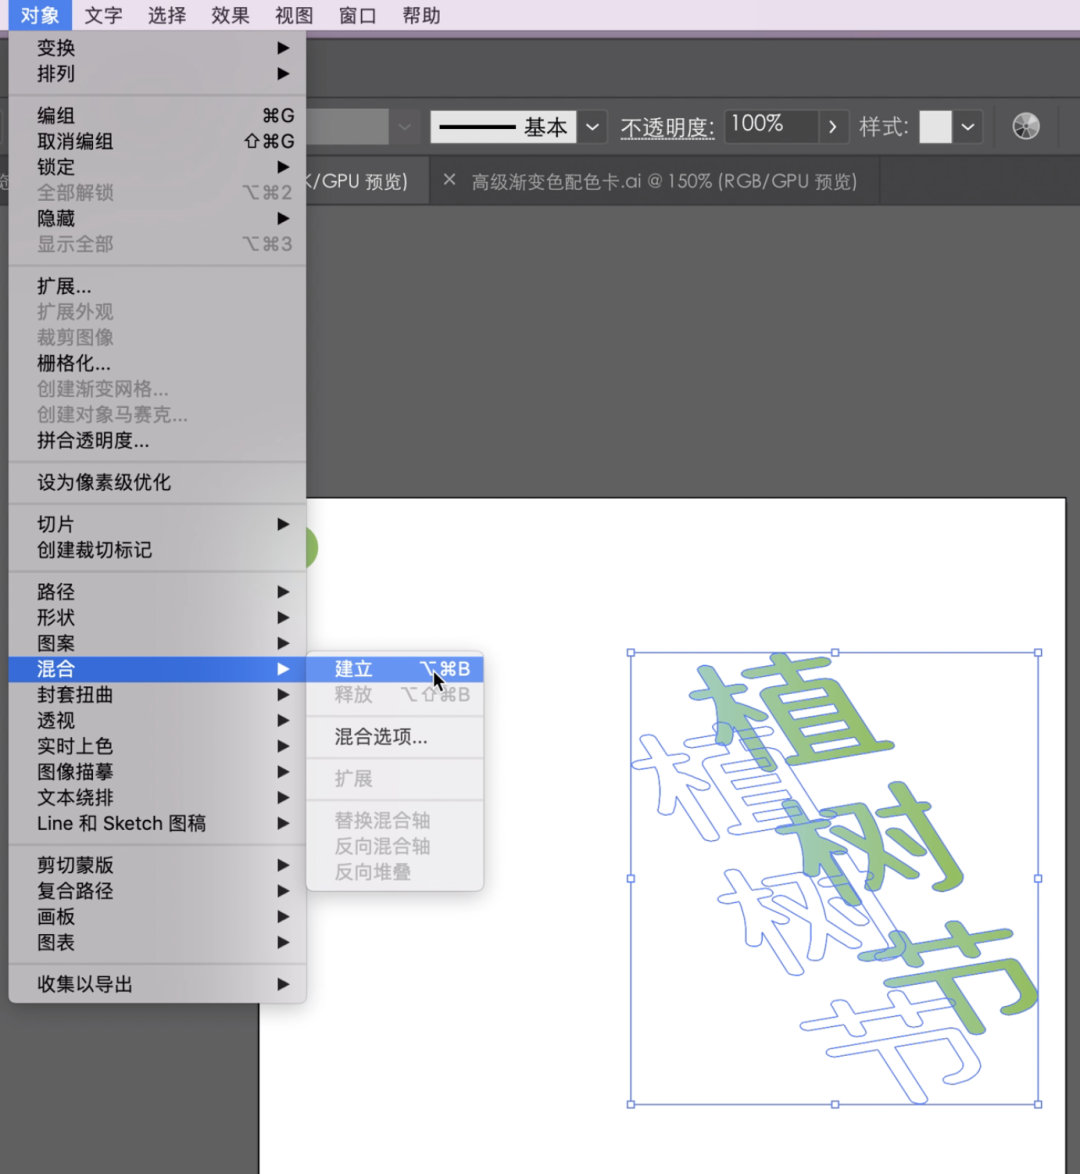Expand the 封套扭曲 submenu
The height and width of the screenshot is (1174, 1080).
(75, 695)
